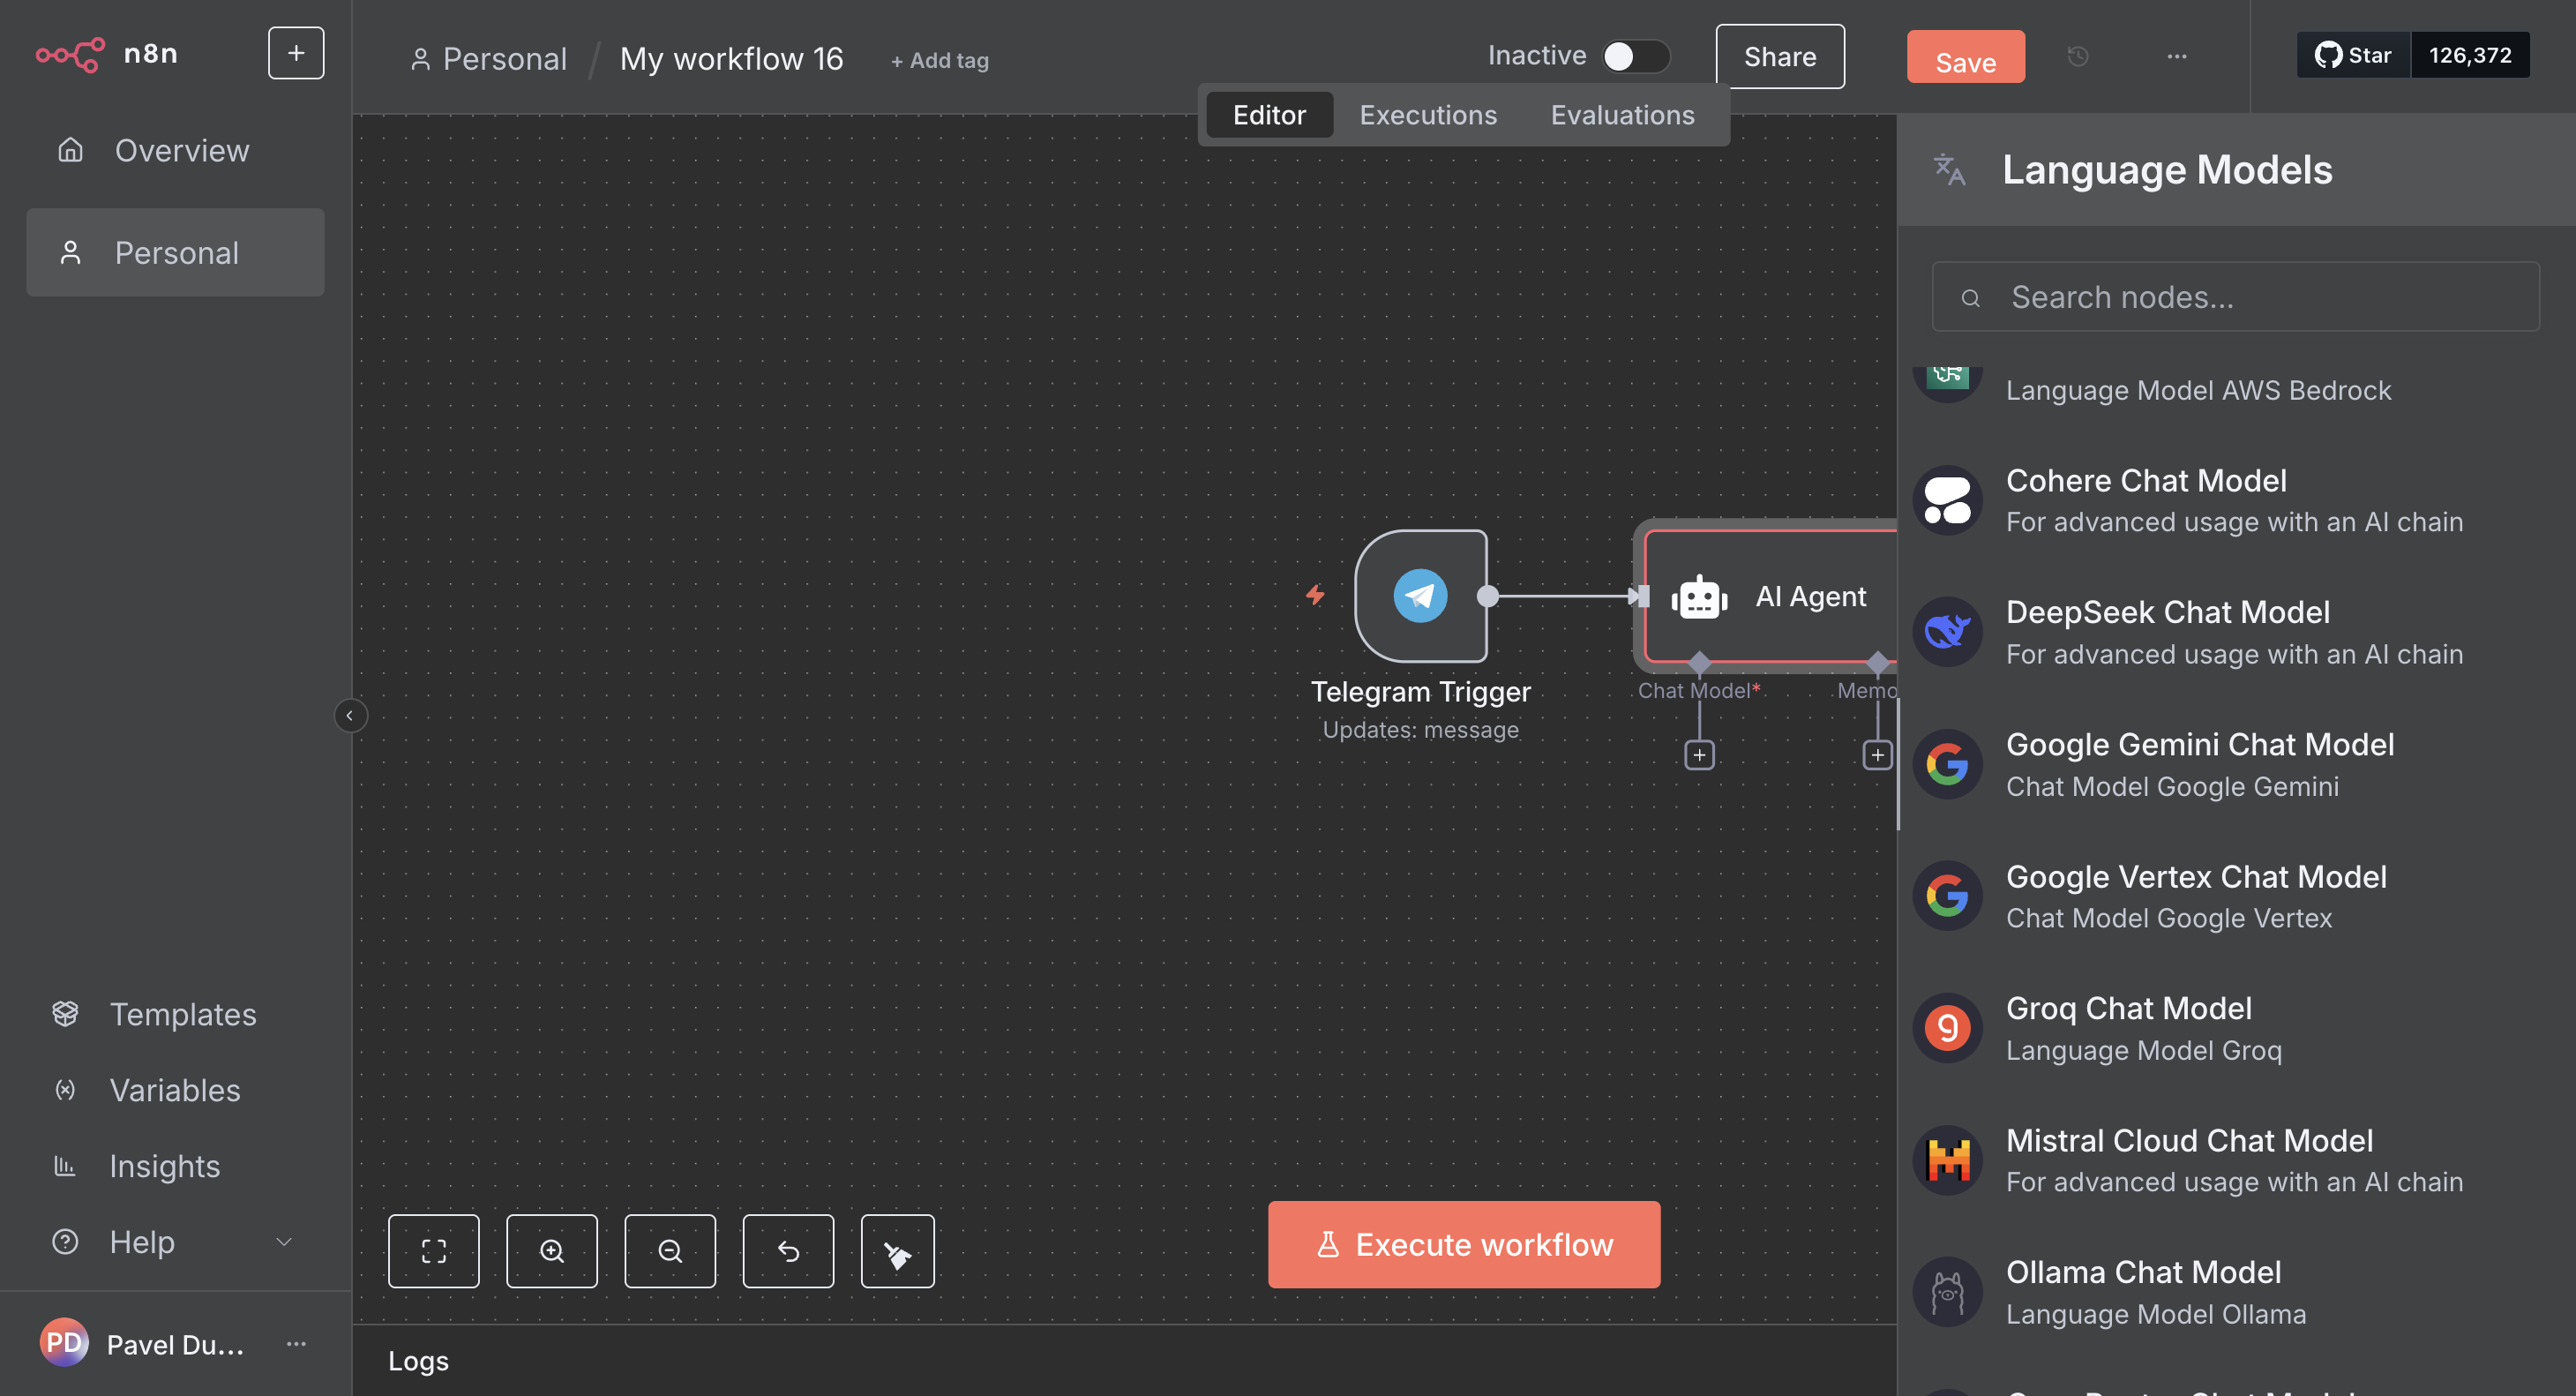Click the tidy up workflow broom icon
This screenshot has width=2576, height=1396.
point(897,1251)
